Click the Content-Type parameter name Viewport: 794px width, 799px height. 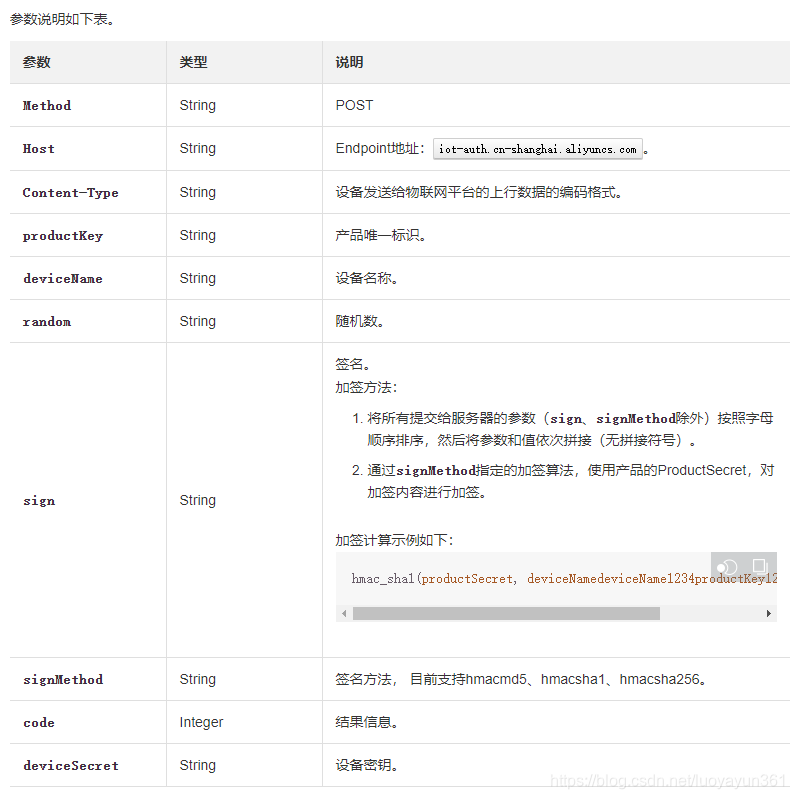(70, 193)
